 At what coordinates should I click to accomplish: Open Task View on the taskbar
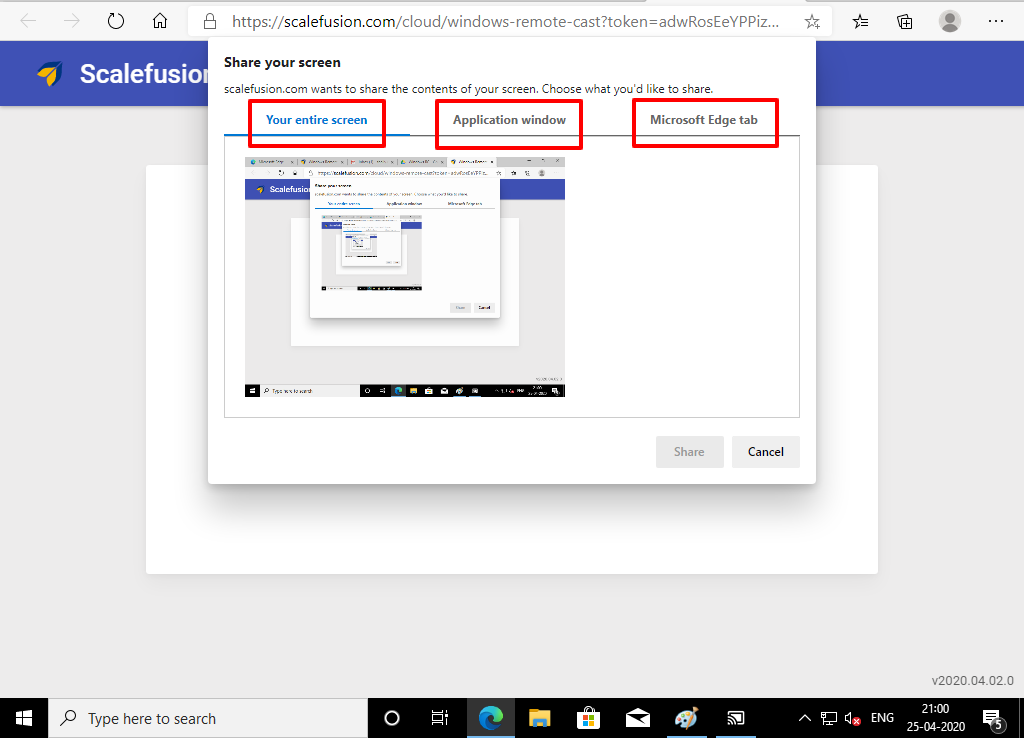[440, 718]
